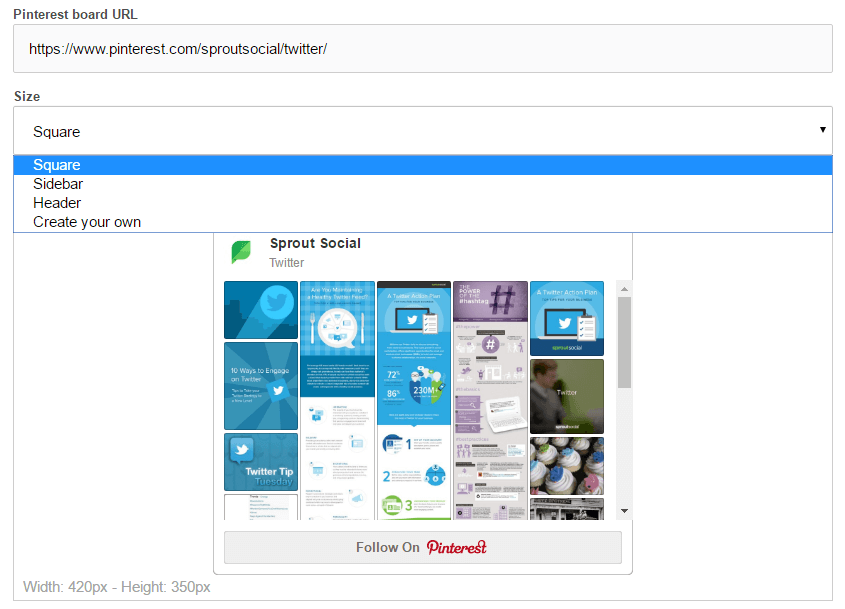Screen dimensions: 845x609
Task: Pick the Header size option
Action: click(x=422, y=203)
